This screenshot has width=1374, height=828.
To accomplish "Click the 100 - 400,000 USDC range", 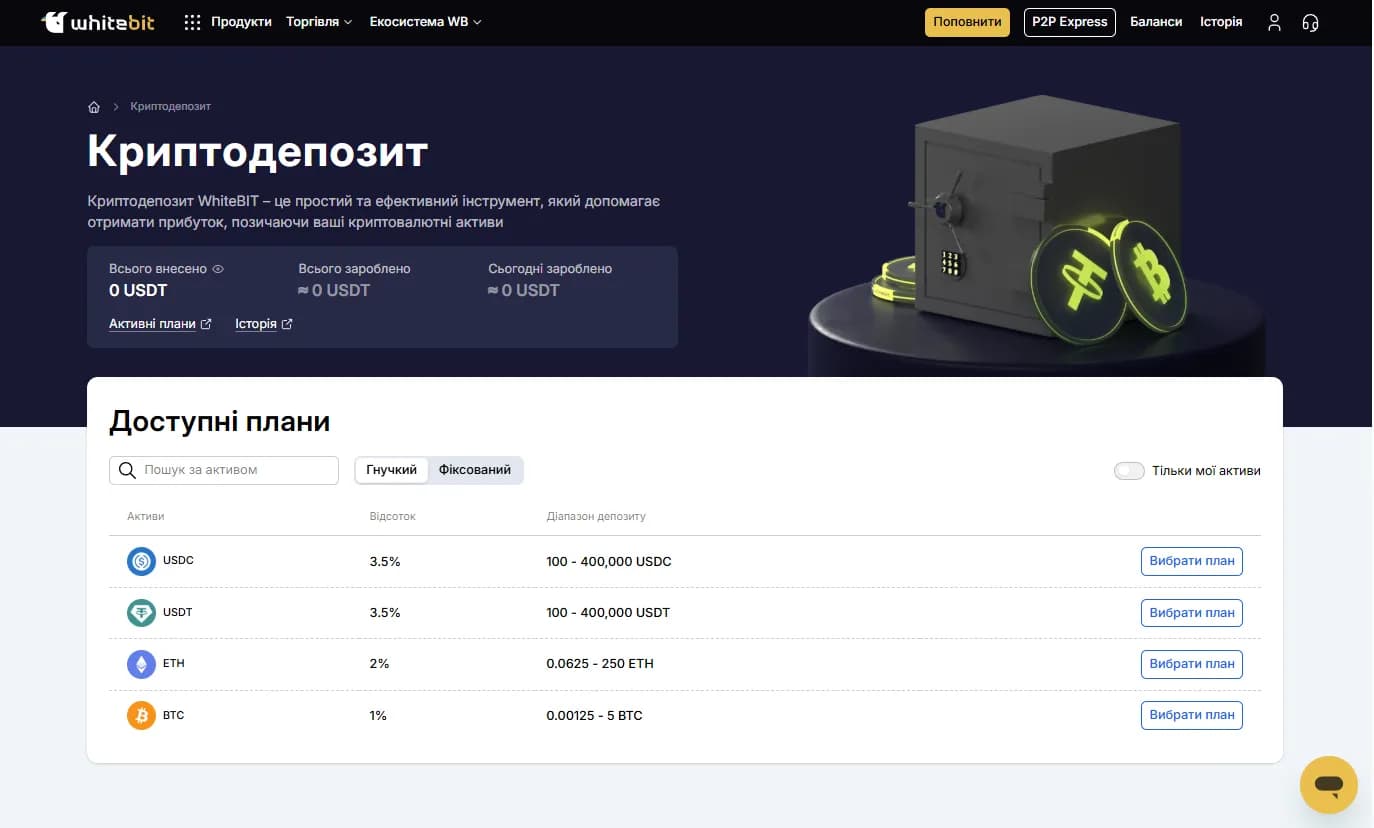I will tap(609, 562).
